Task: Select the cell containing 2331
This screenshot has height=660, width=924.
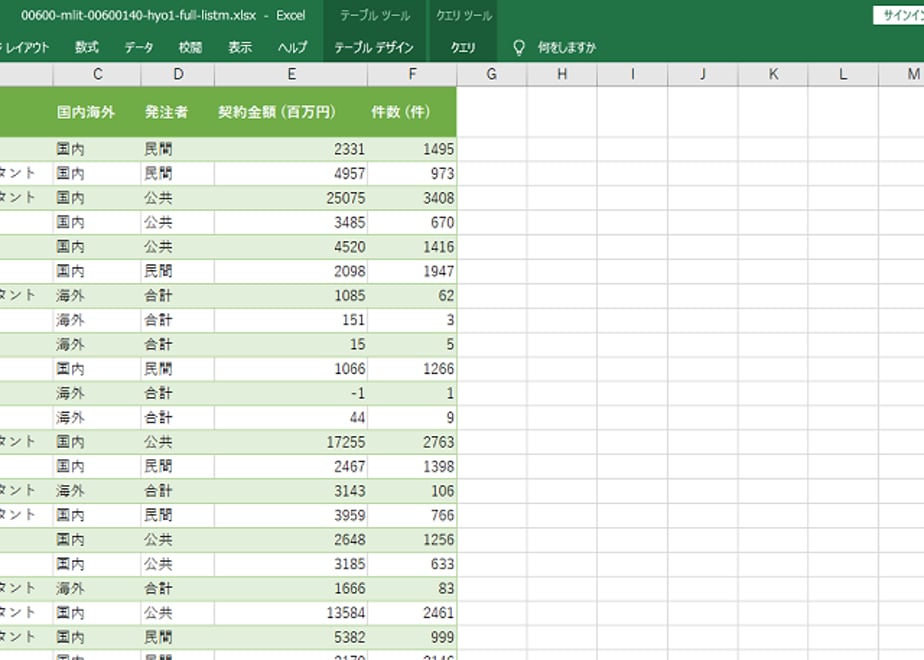Action: click(x=291, y=149)
